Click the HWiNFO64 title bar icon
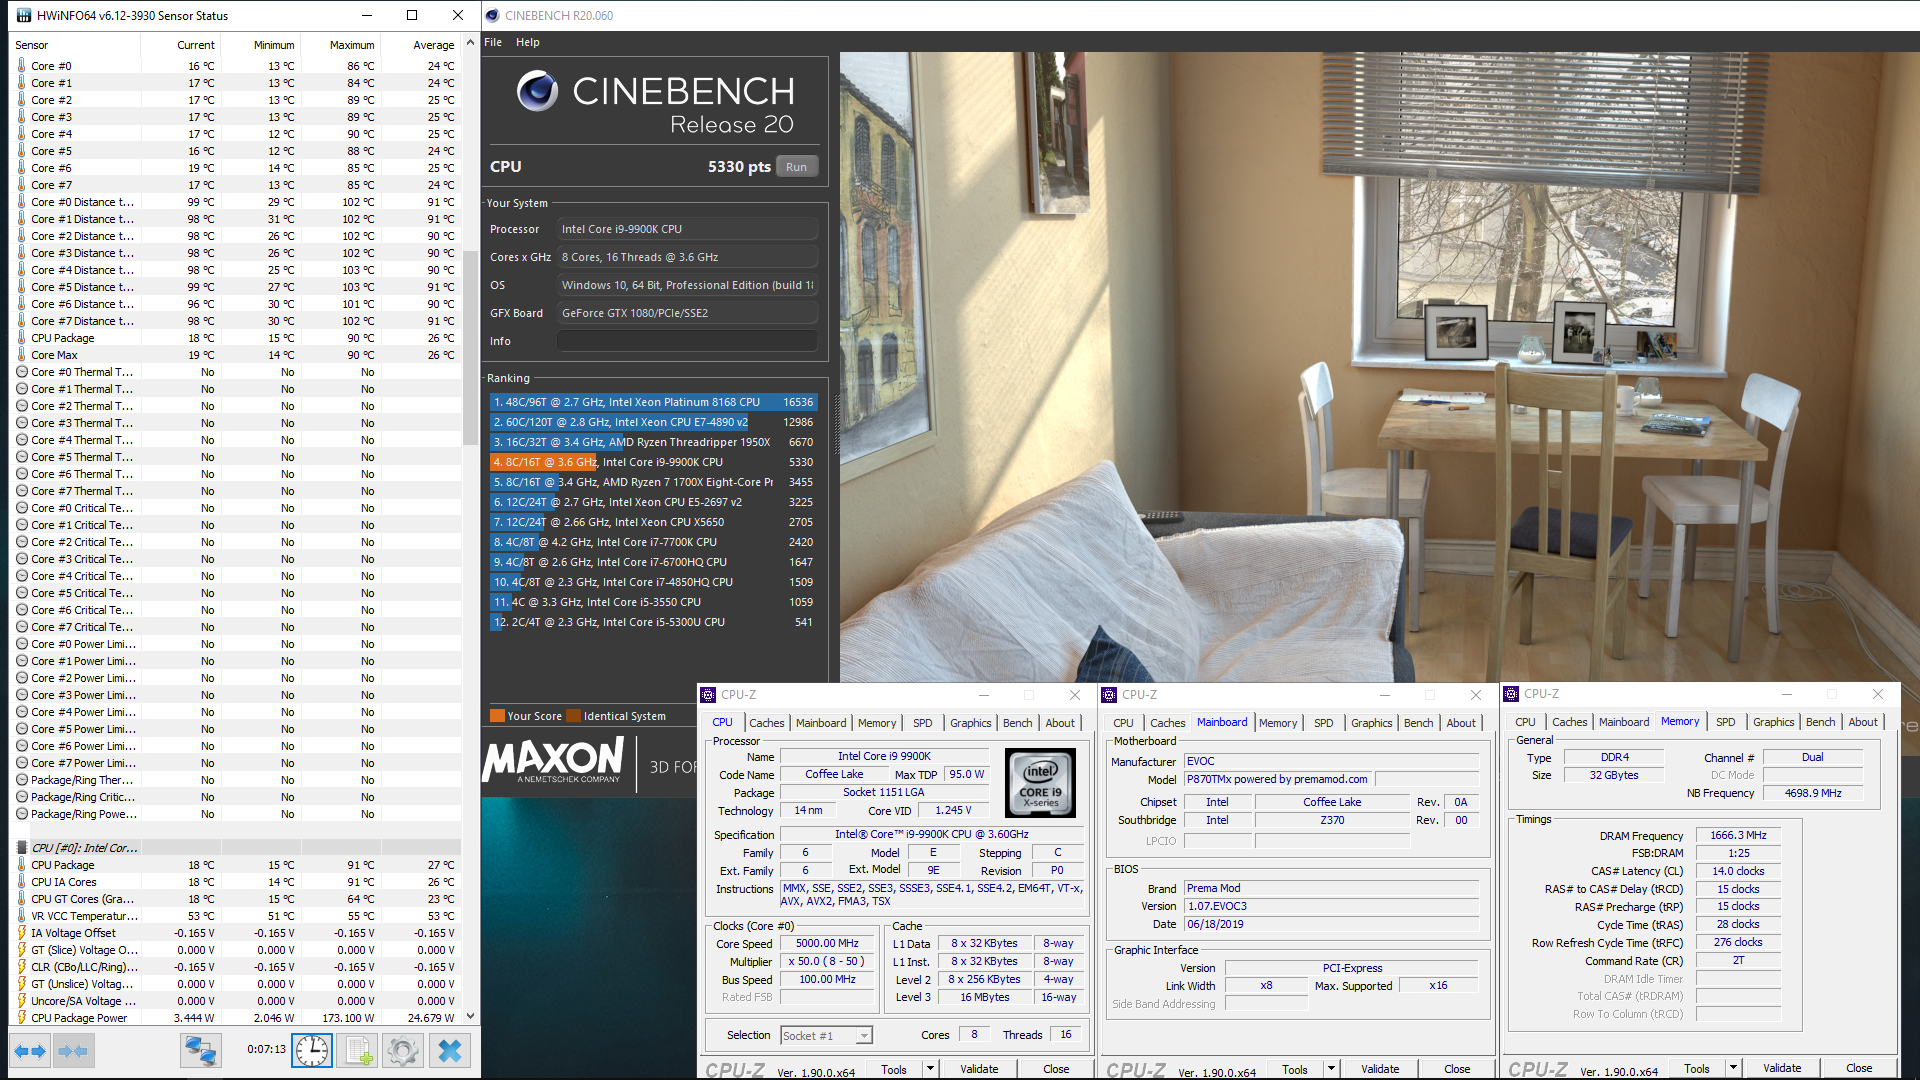Image resolution: width=1920 pixels, height=1080 pixels. coord(23,15)
